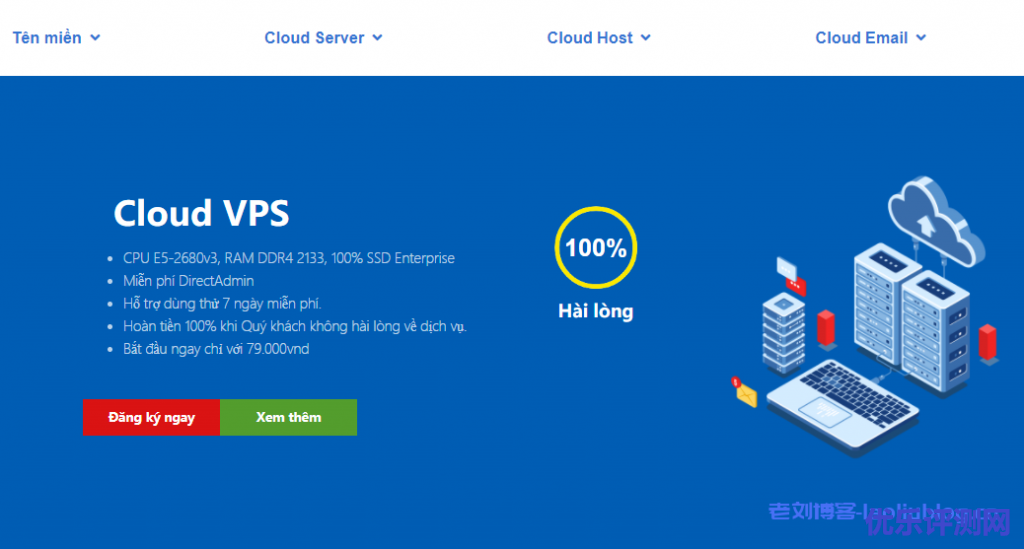
Task: Expand the Tên miền dropdown arrow
Action: pos(96,38)
